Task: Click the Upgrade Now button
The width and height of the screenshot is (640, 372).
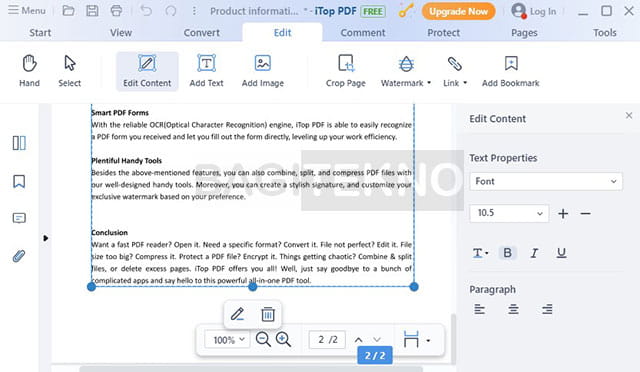Action: point(458,11)
